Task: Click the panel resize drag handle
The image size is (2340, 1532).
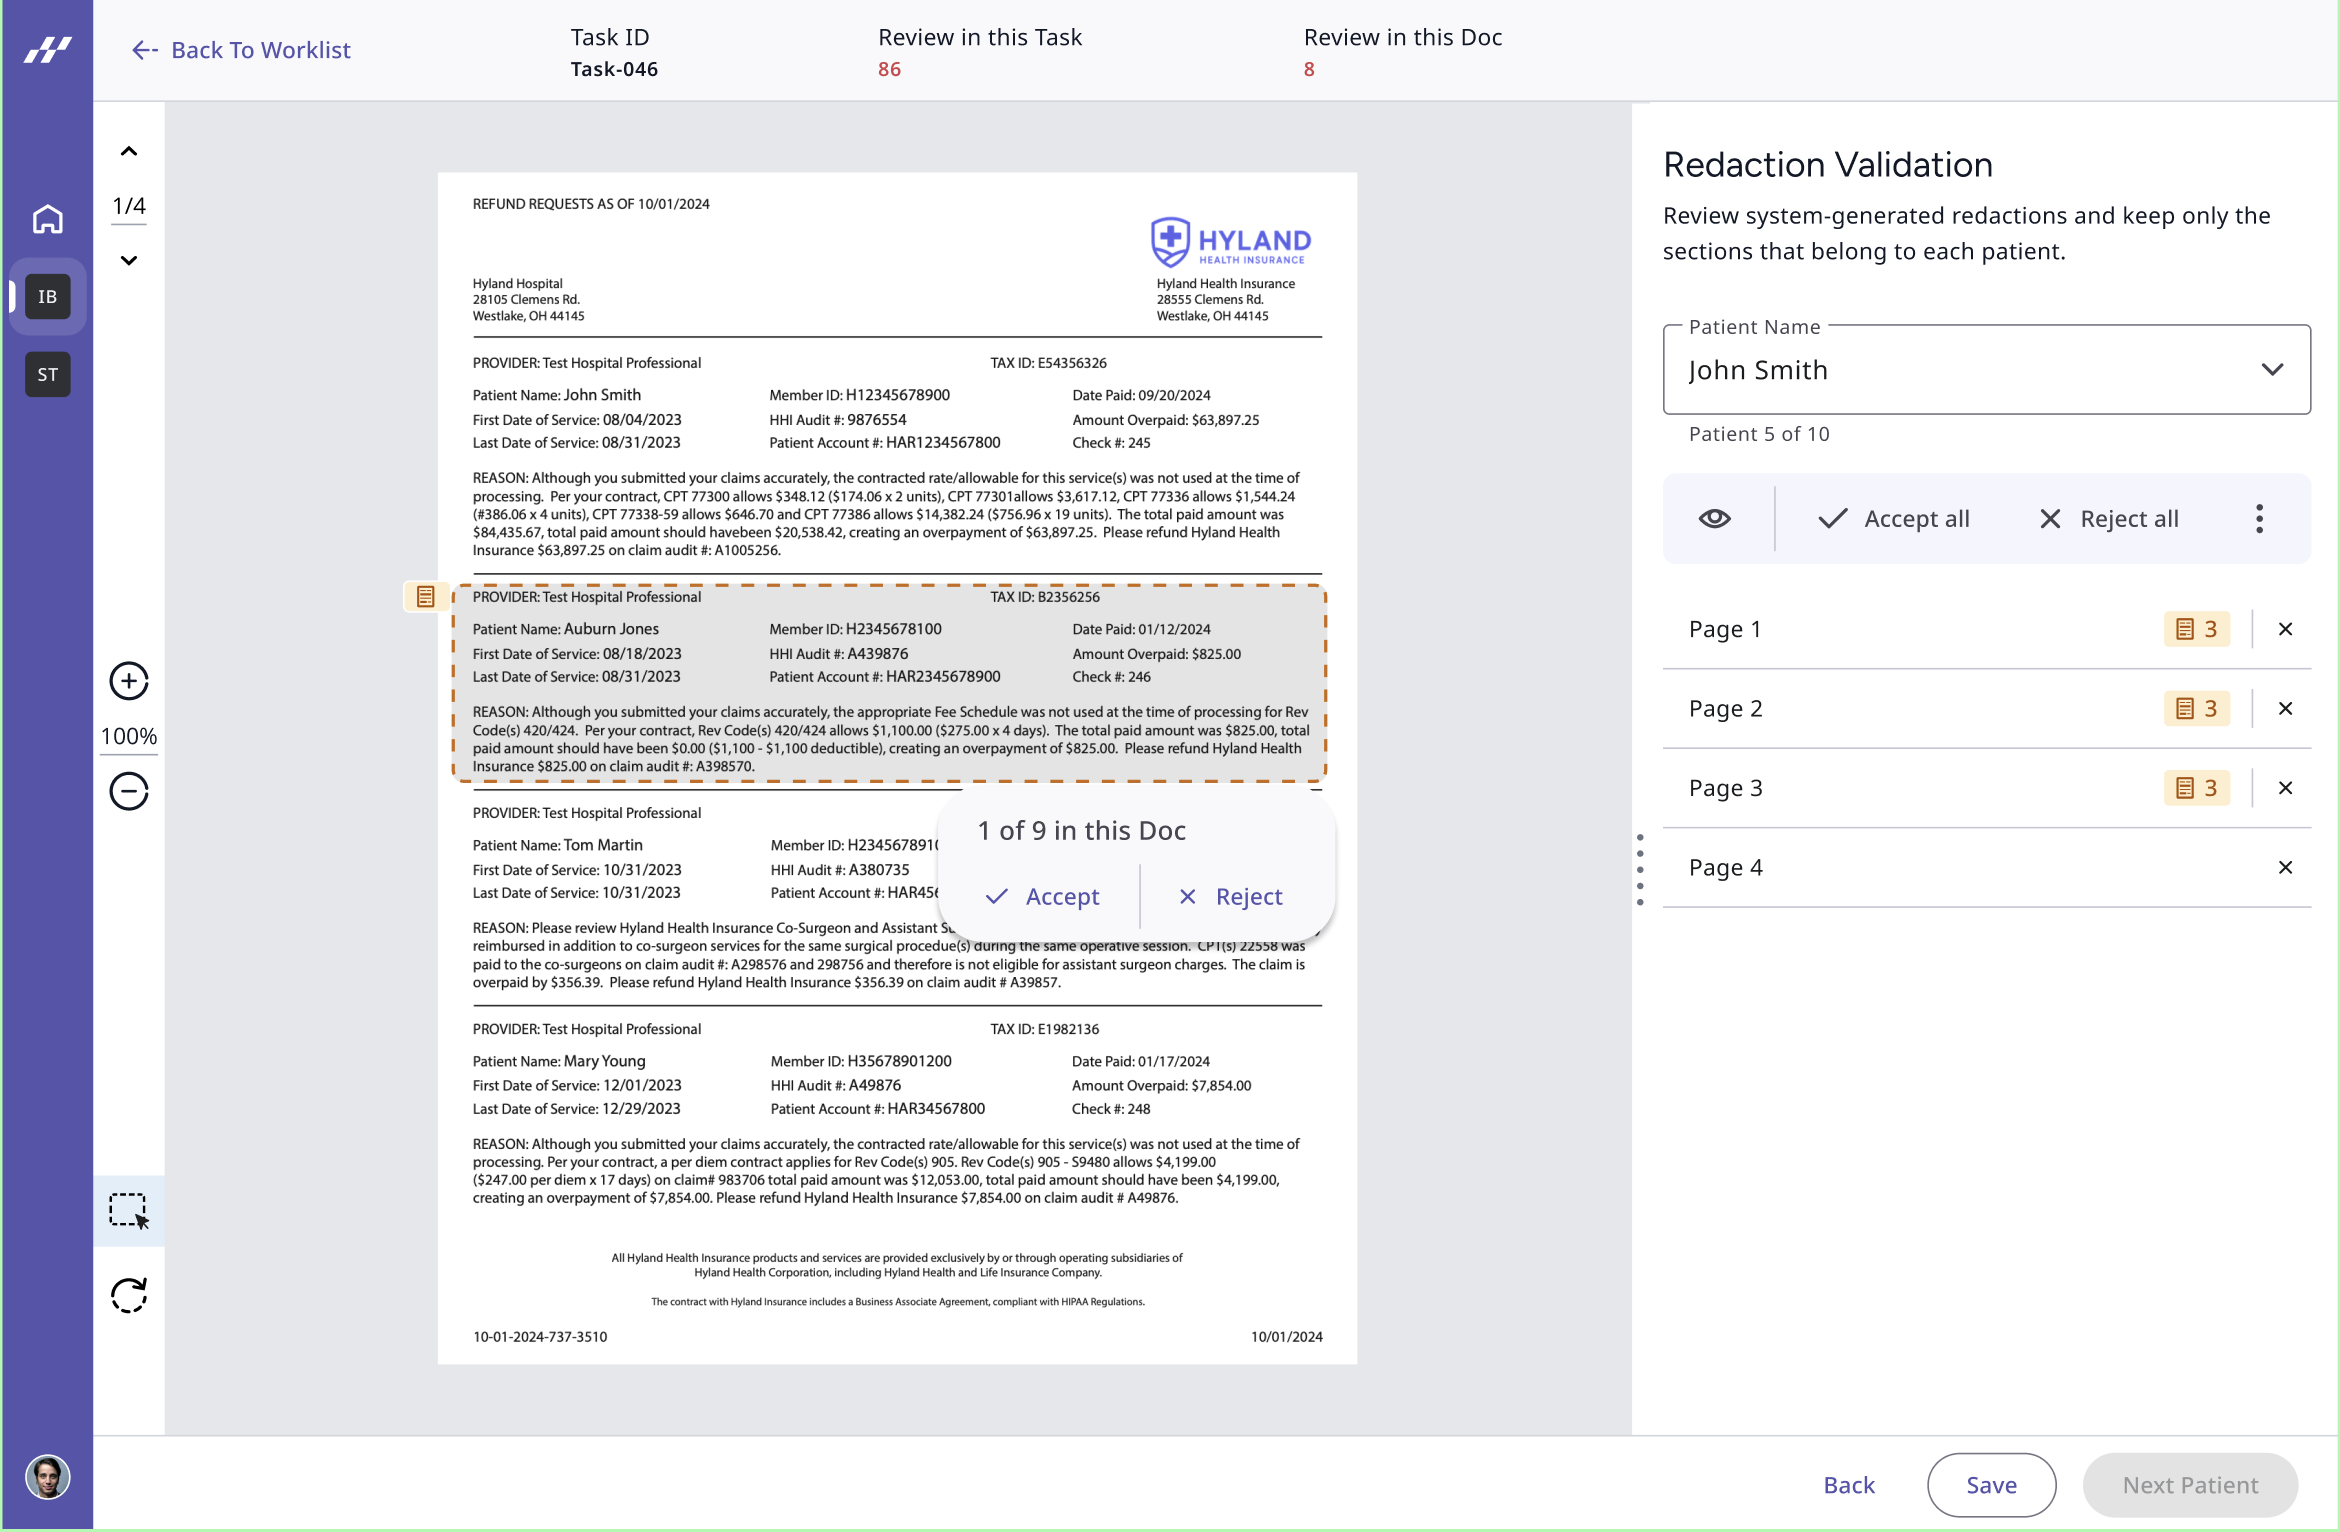Action: tap(1640, 870)
